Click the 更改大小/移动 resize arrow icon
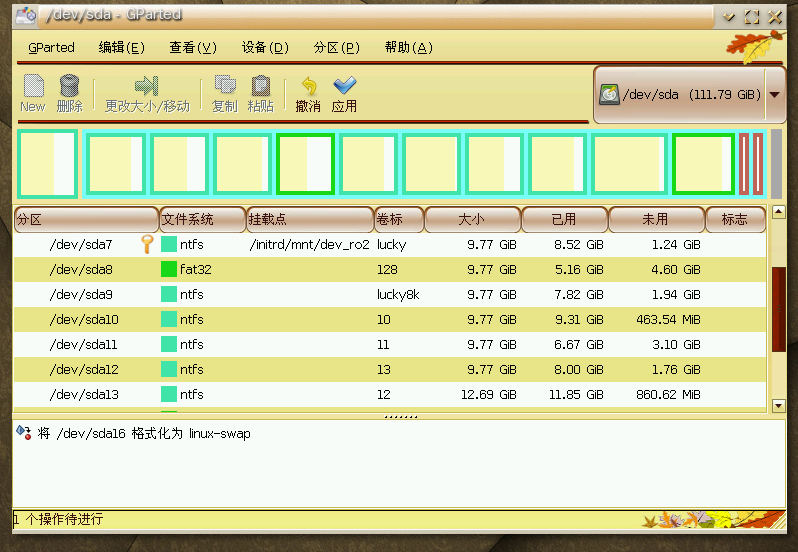The width and height of the screenshot is (798, 552). [147, 85]
